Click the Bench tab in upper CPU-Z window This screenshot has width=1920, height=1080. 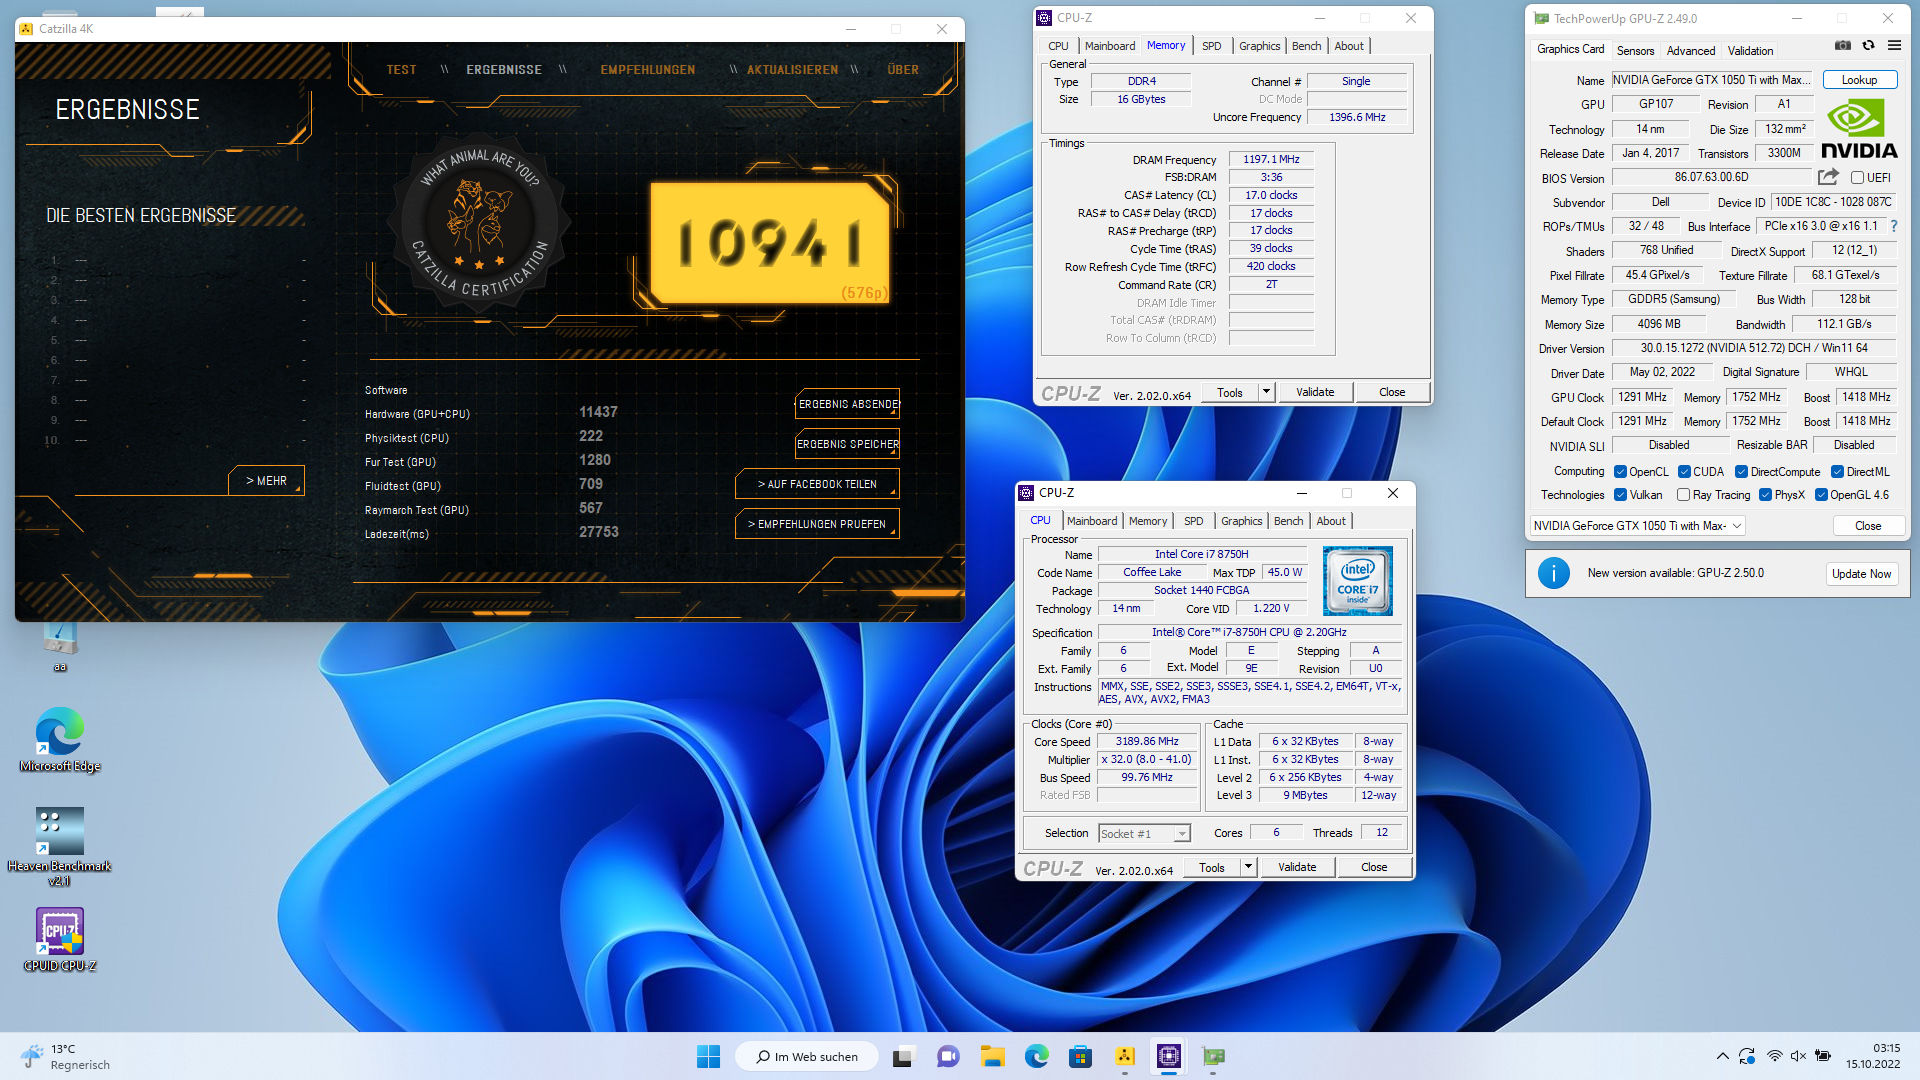click(1306, 46)
